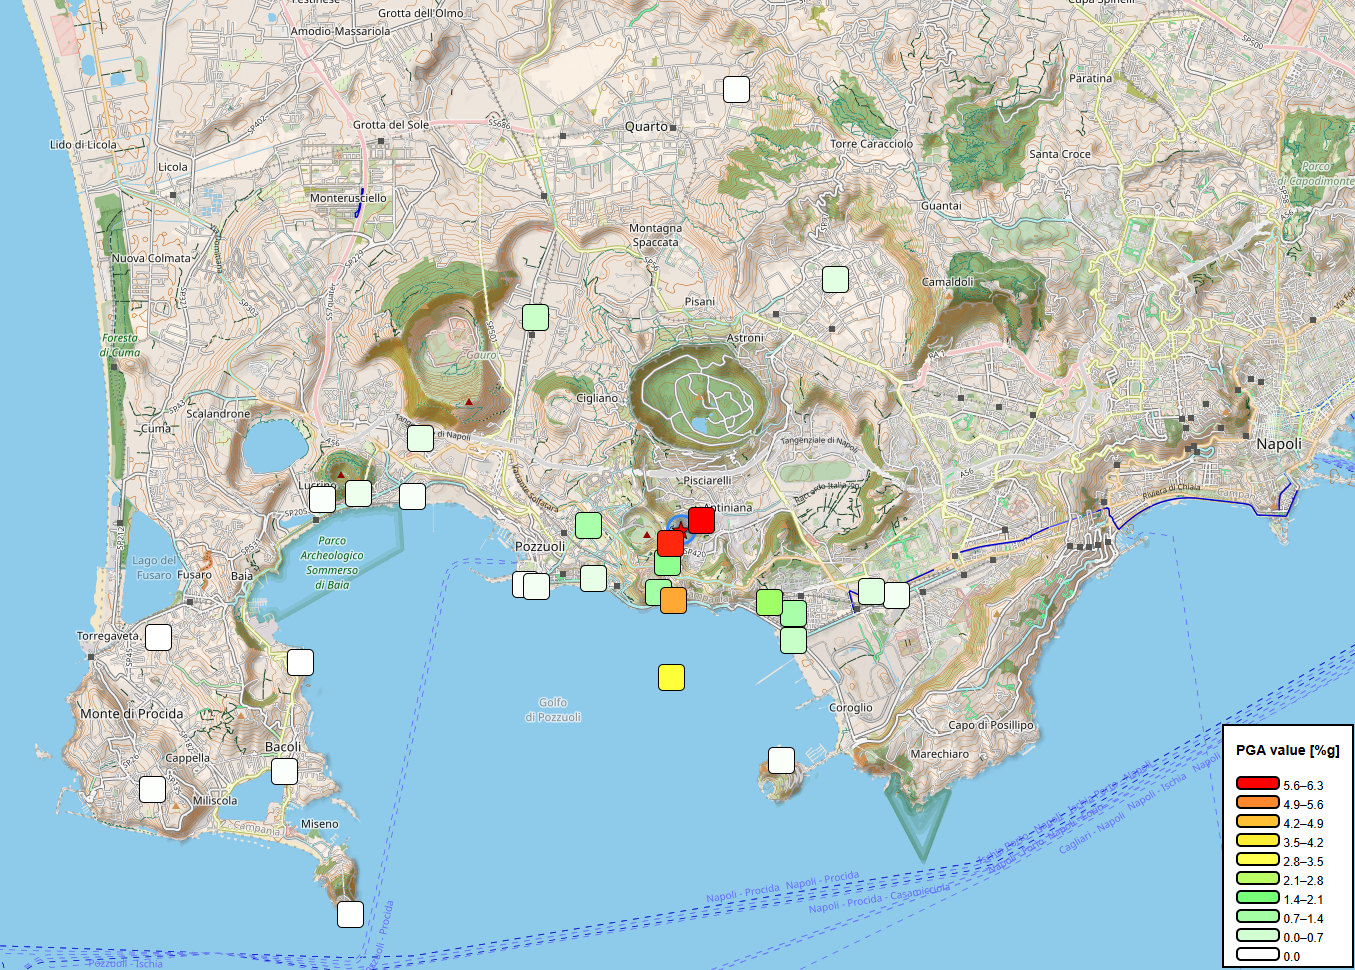Select the red PGA marker near Antiniana
This screenshot has width=1355, height=970.
pyautogui.click(x=702, y=520)
